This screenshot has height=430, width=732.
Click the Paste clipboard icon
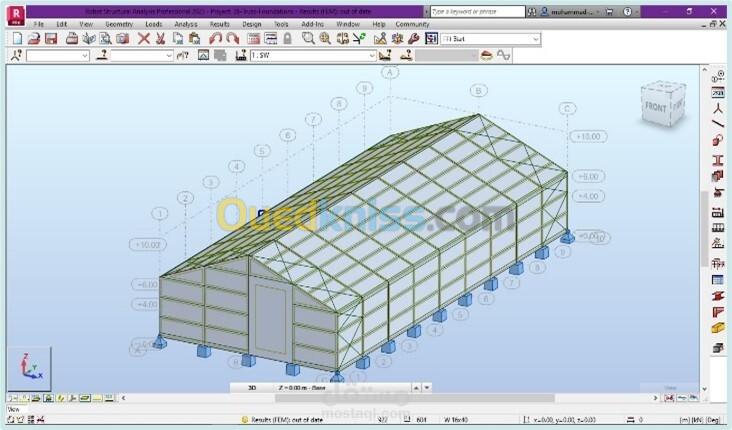pyautogui.click(x=194, y=39)
